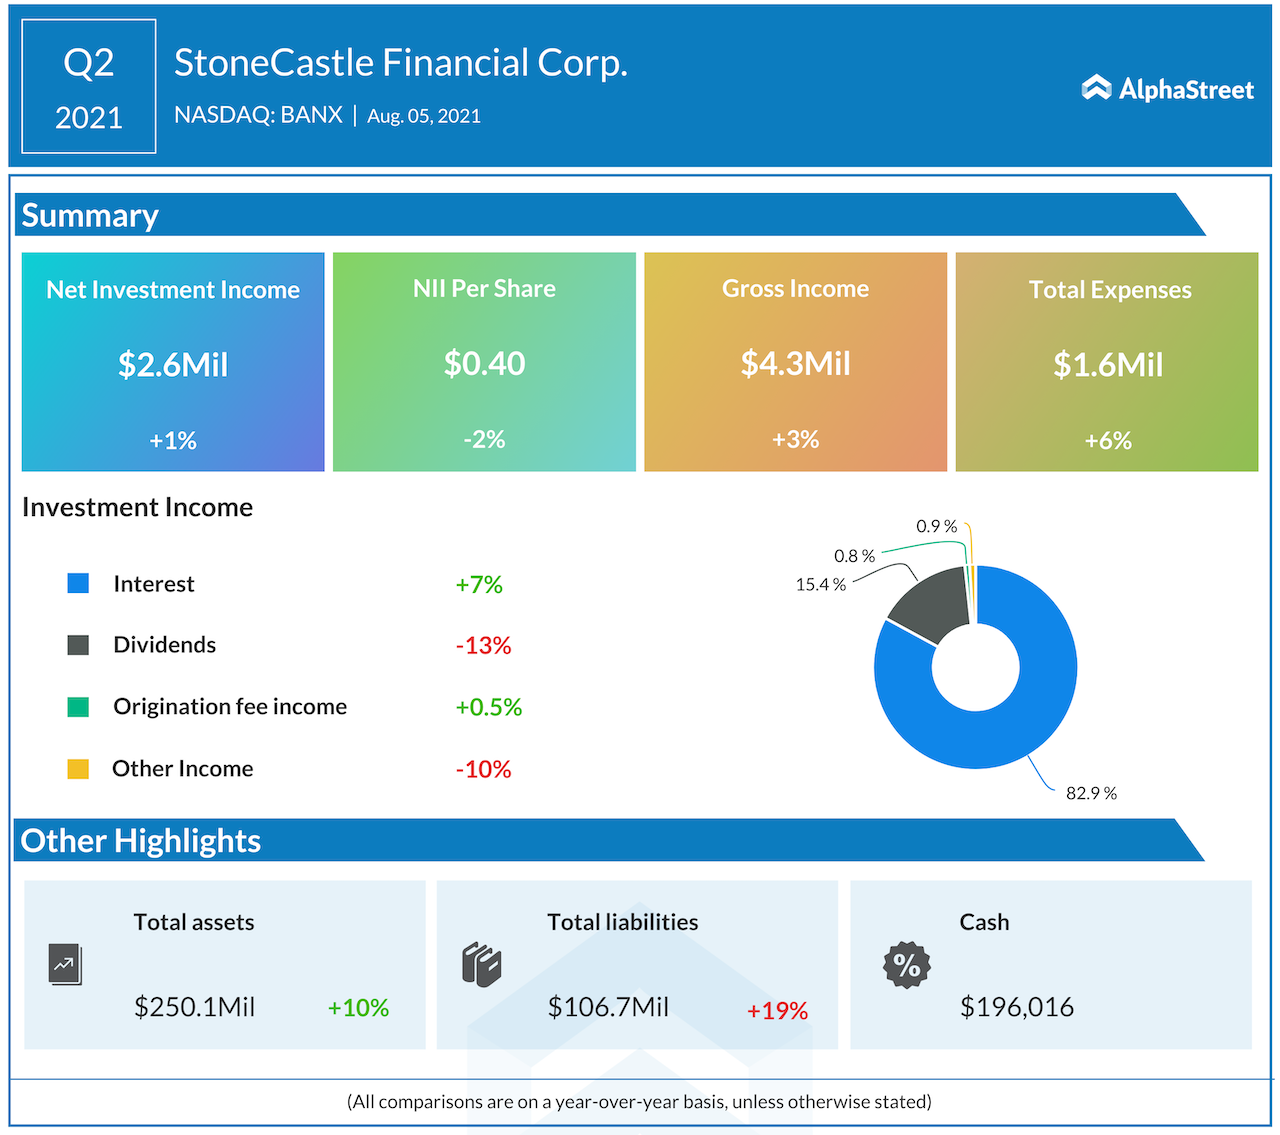Click the -13% Dividends change value

[x=483, y=646]
